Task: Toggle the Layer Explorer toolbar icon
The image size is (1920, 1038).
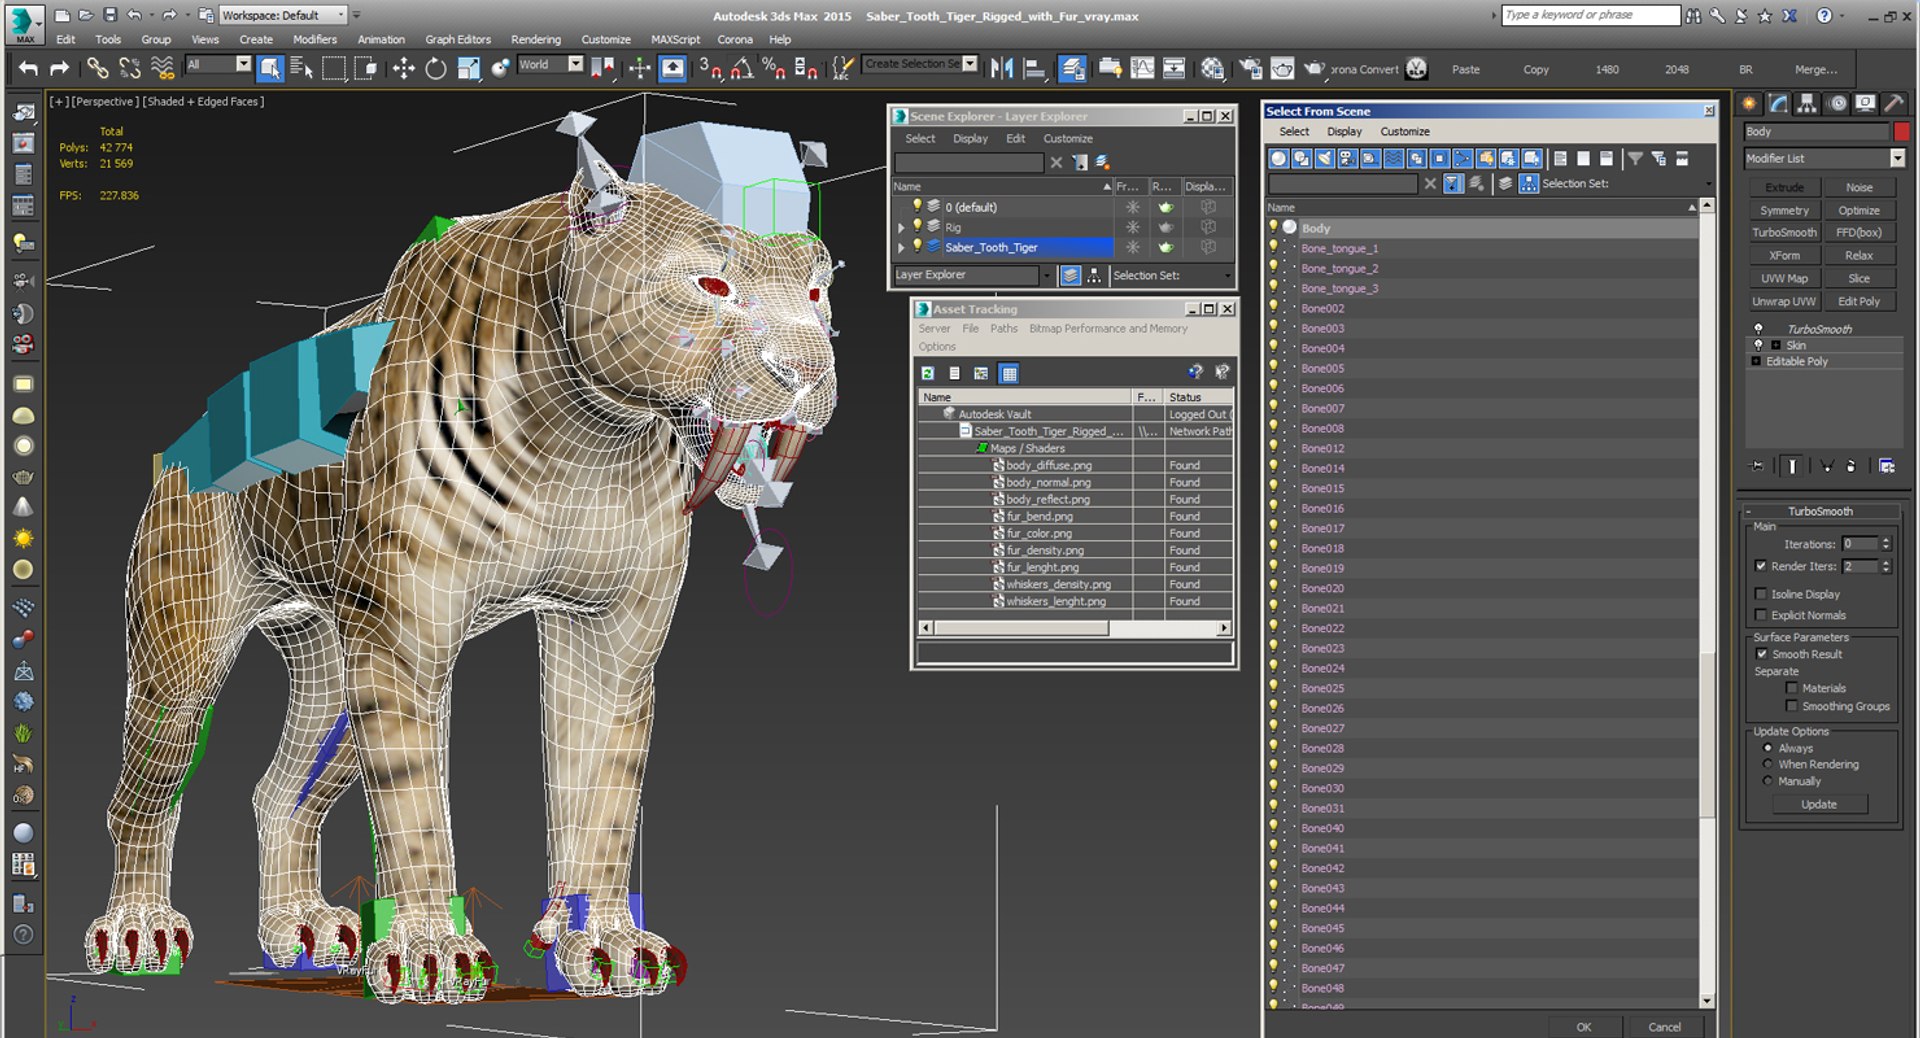Action: [1072, 68]
